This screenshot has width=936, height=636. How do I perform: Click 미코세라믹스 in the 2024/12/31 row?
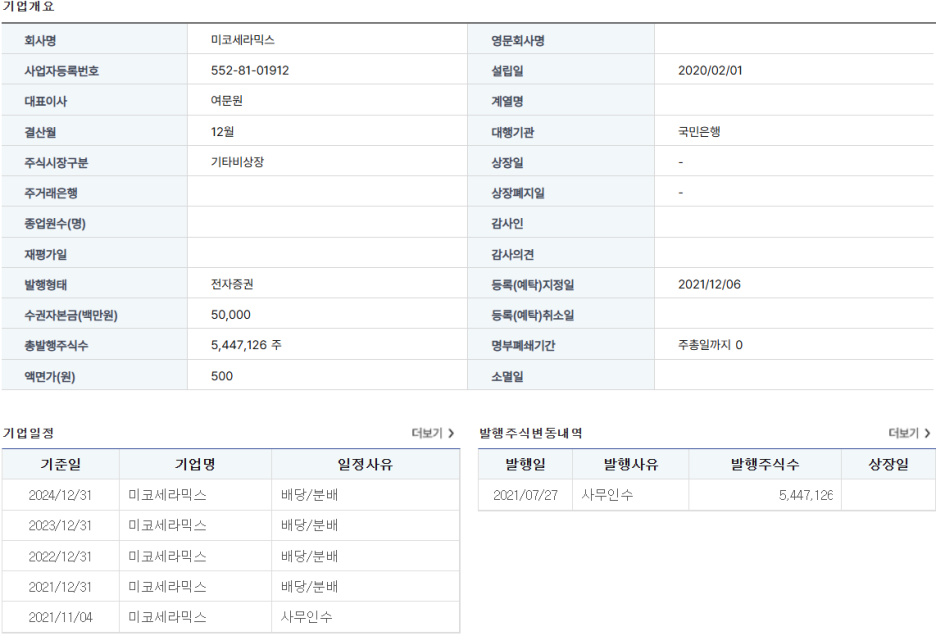coord(167,495)
